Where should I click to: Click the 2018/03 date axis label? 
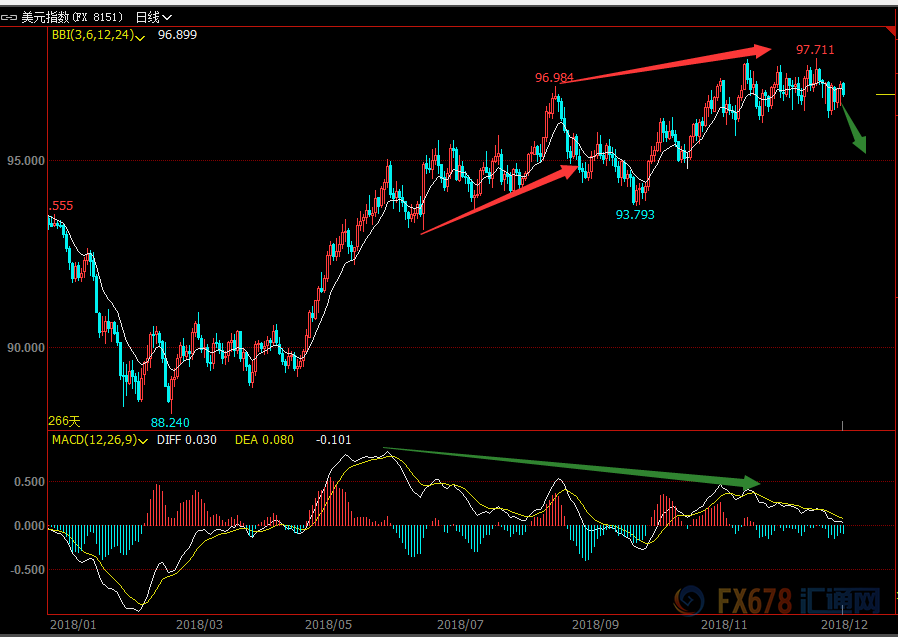pyautogui.click(x=199, y=624)
